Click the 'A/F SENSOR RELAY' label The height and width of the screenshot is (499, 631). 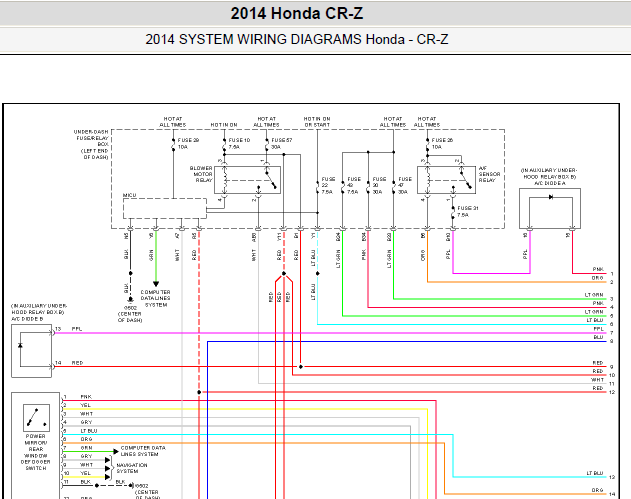pyautogui.click(x=489, y=174)
